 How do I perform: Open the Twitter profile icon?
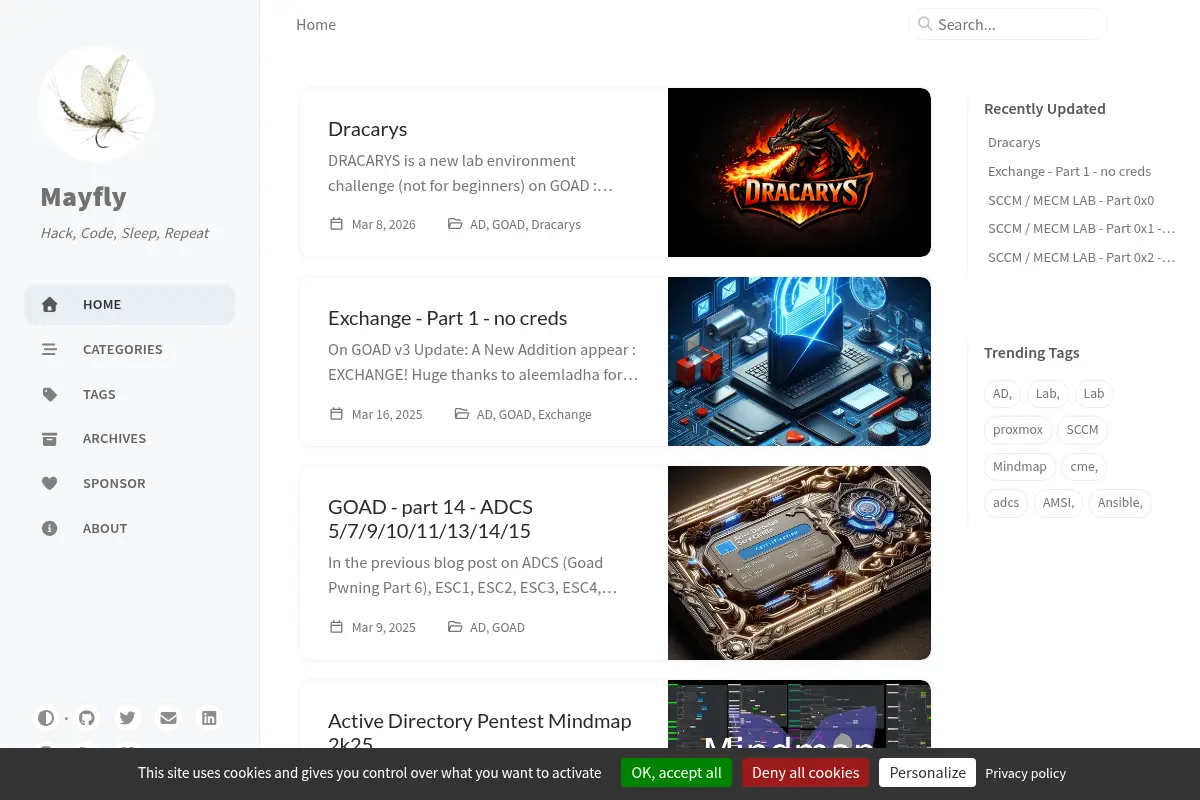pos(127,718)
